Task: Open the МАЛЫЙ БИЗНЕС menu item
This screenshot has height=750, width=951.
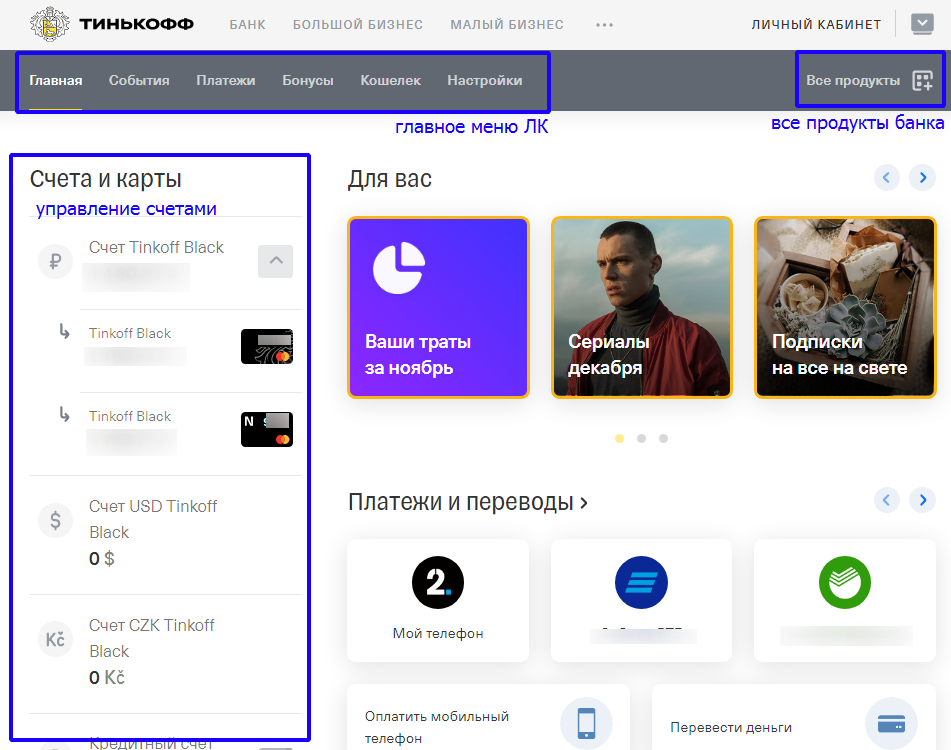Action: [507, 25]
